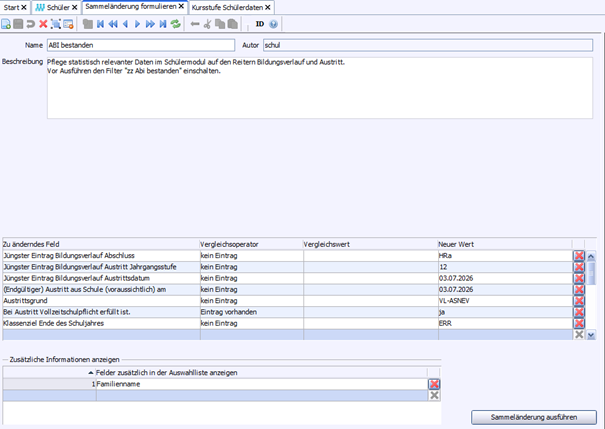Click the new record toolbar icon
Viewport: 605px width, 429px height.
click(8, 23)
